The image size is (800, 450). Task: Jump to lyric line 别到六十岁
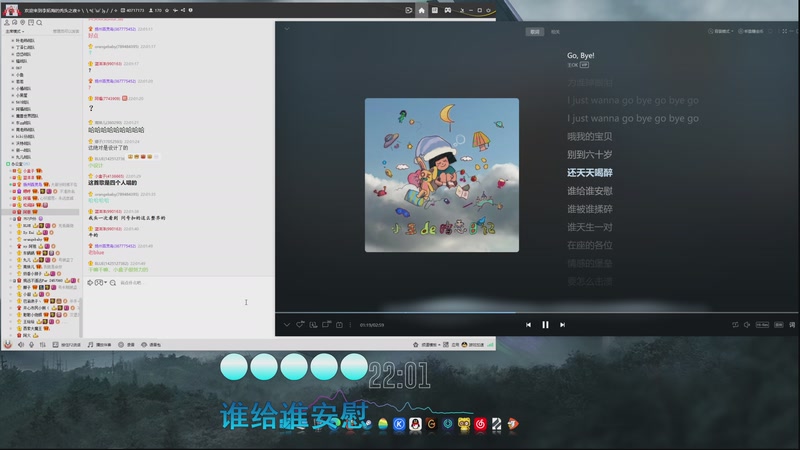[589, 154]
